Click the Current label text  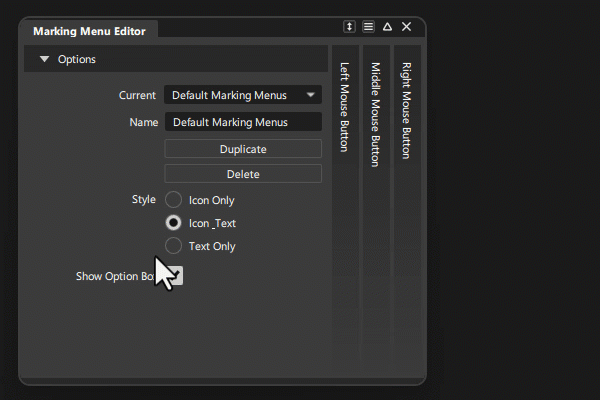[x=137, y=95]
